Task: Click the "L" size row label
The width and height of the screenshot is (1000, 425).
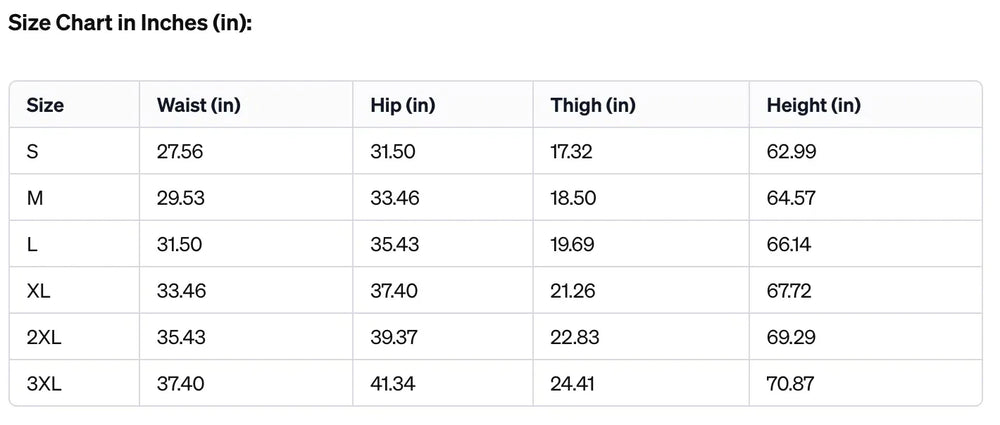Action: pos(32,244)
